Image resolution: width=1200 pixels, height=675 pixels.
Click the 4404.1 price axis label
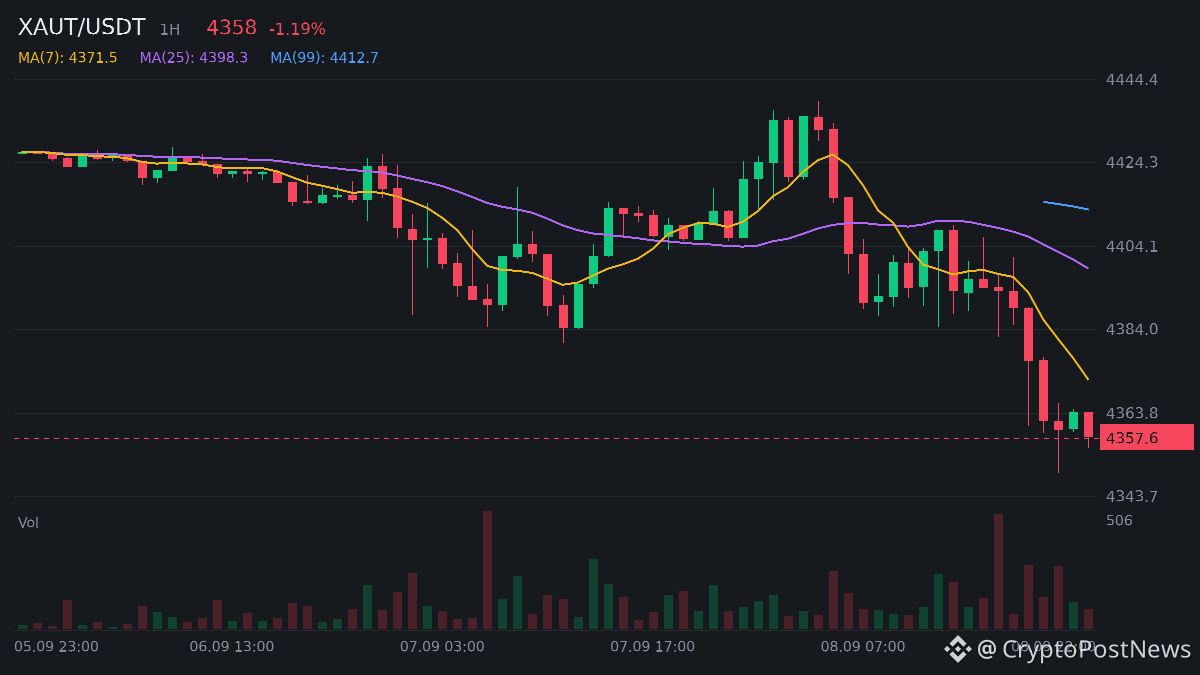pyautogui.click(x=1132, y=246)
